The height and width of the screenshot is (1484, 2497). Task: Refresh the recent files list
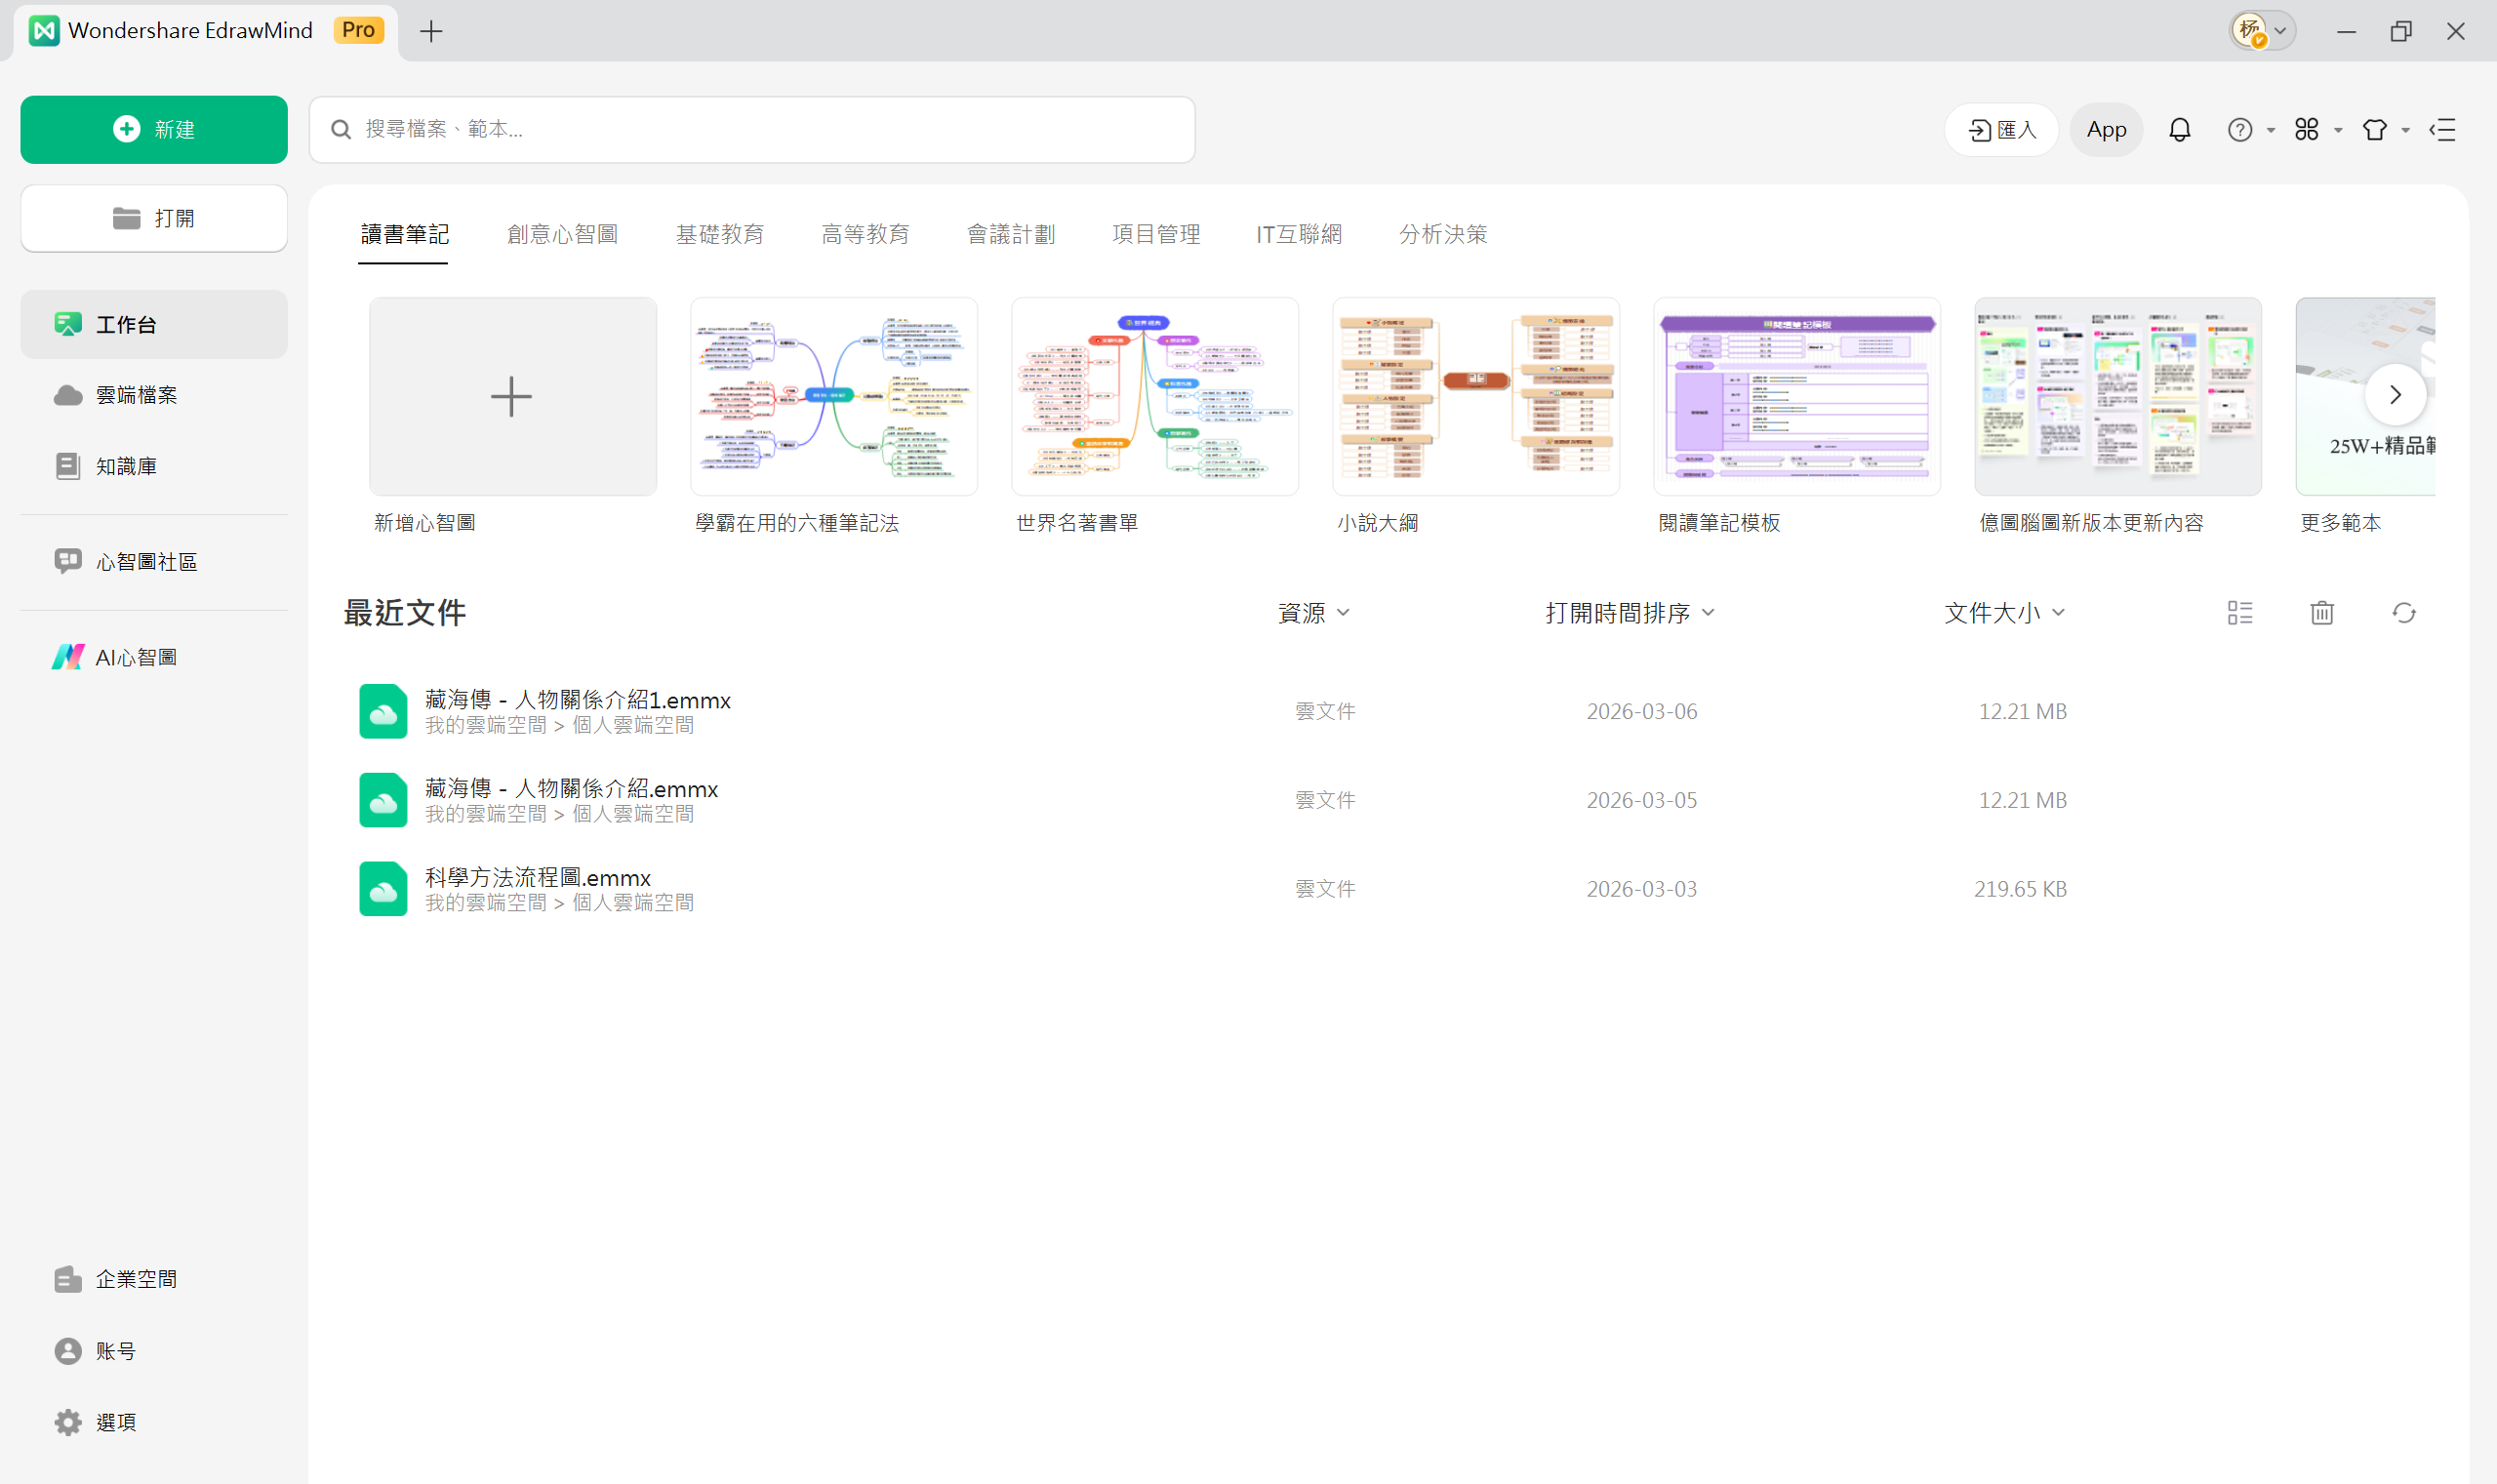pos(2403,612)
